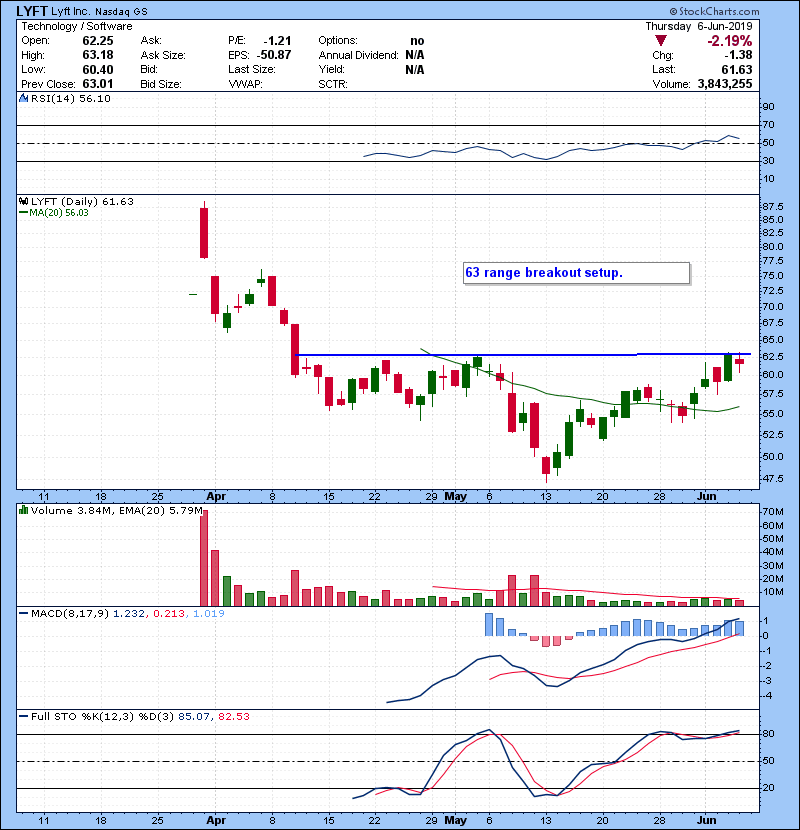Click the MA(20) green legend line
The height and width of the screenshot is (830, 800).
(x=23, y=213)
